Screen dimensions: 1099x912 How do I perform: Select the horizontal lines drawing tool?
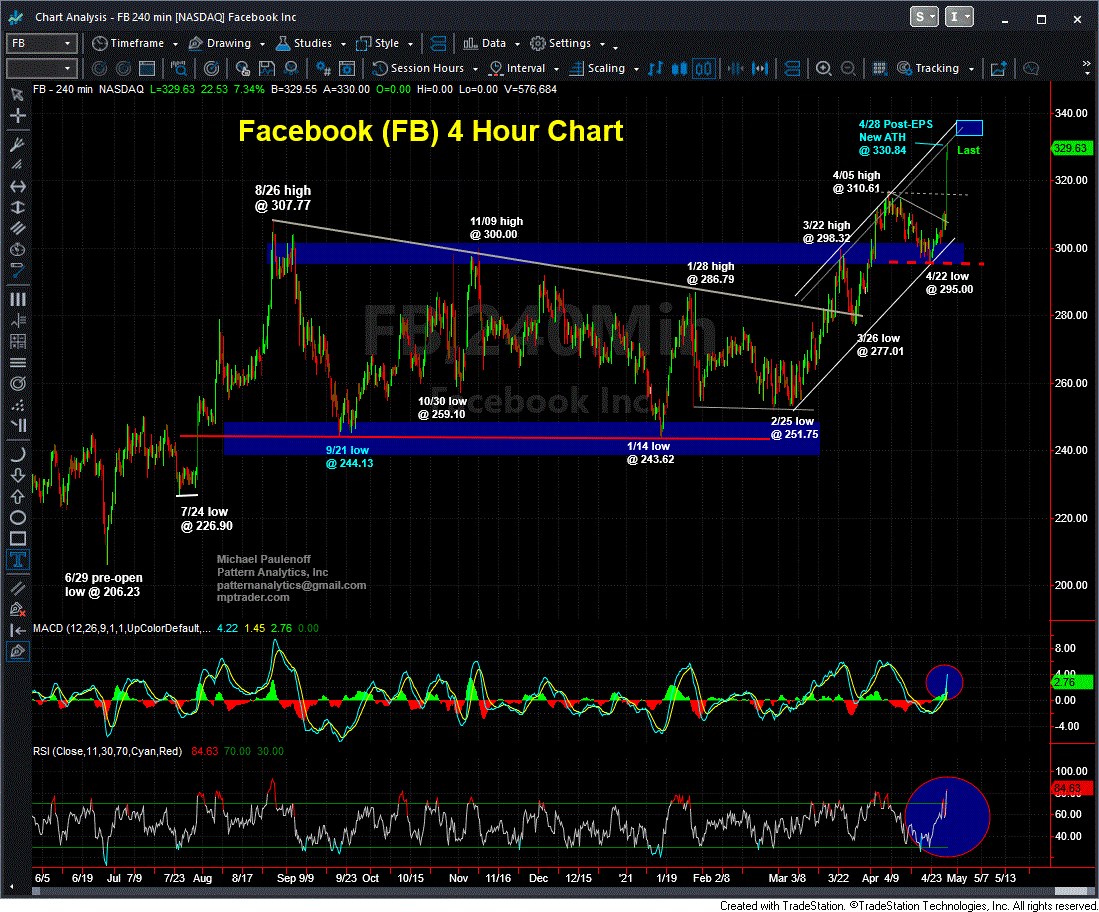[x=18, y=362]
